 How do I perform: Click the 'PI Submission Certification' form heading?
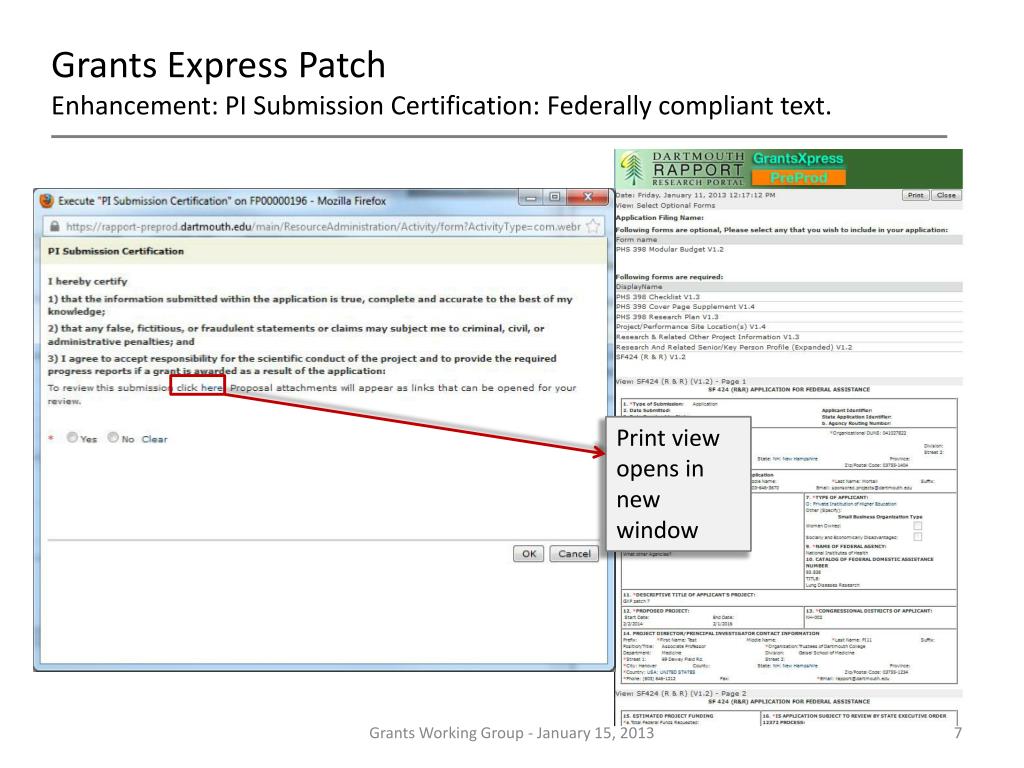coord(116,251)
